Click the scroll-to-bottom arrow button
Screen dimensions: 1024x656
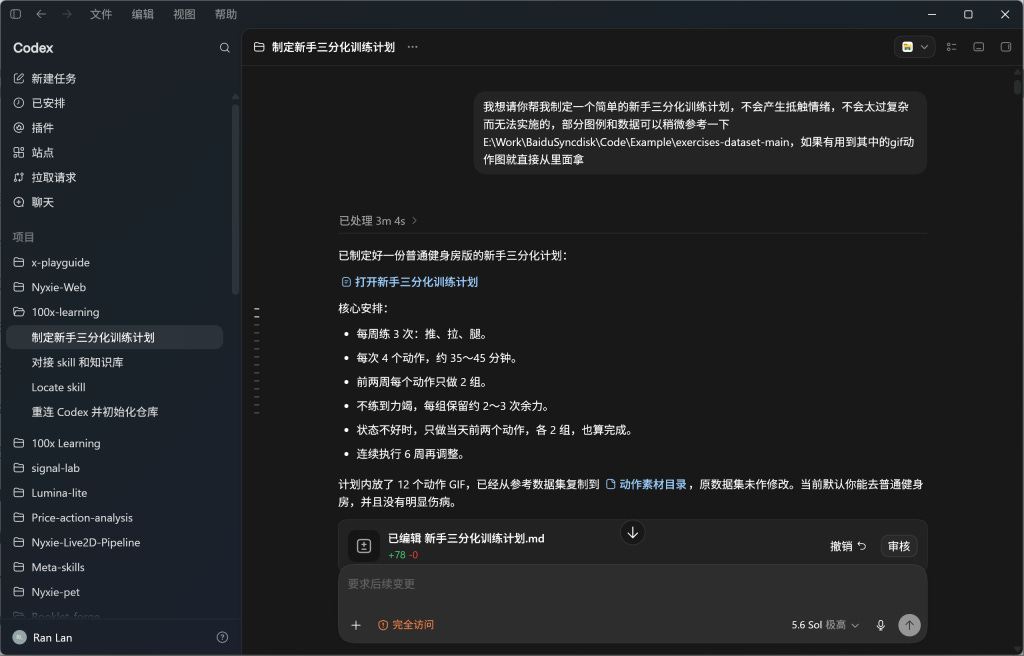(x=632, y=533)
